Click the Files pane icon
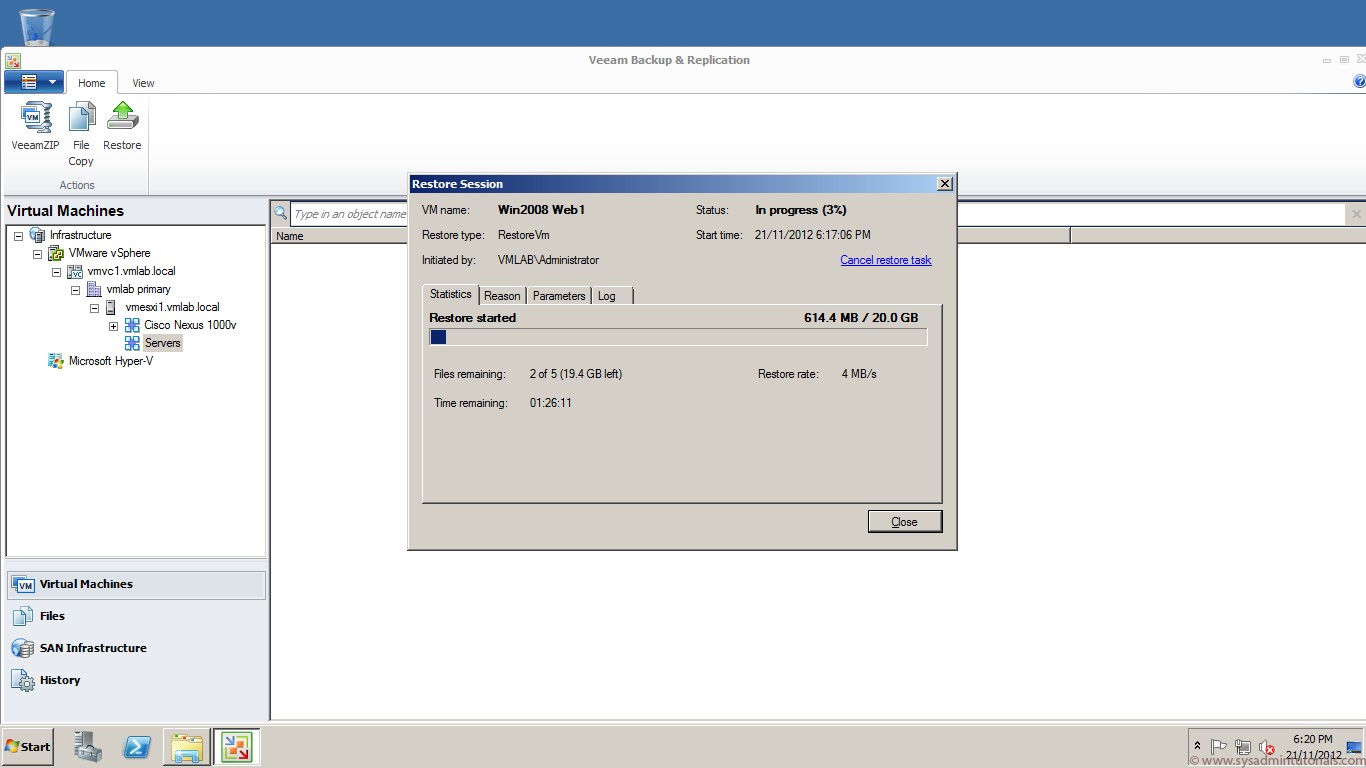This screenshot has height=768, width=1366. pos(22,616)
